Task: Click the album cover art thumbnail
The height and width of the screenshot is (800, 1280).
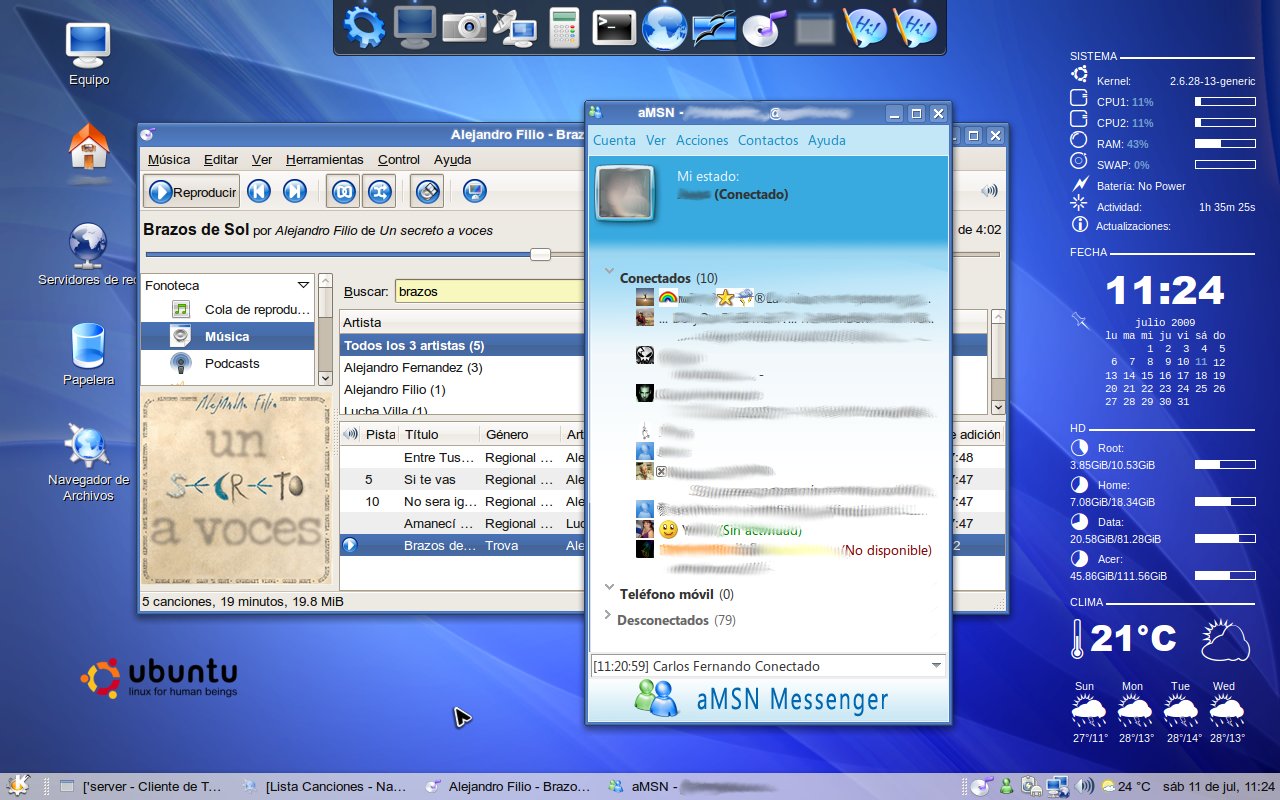Action: tap(236, 488)
